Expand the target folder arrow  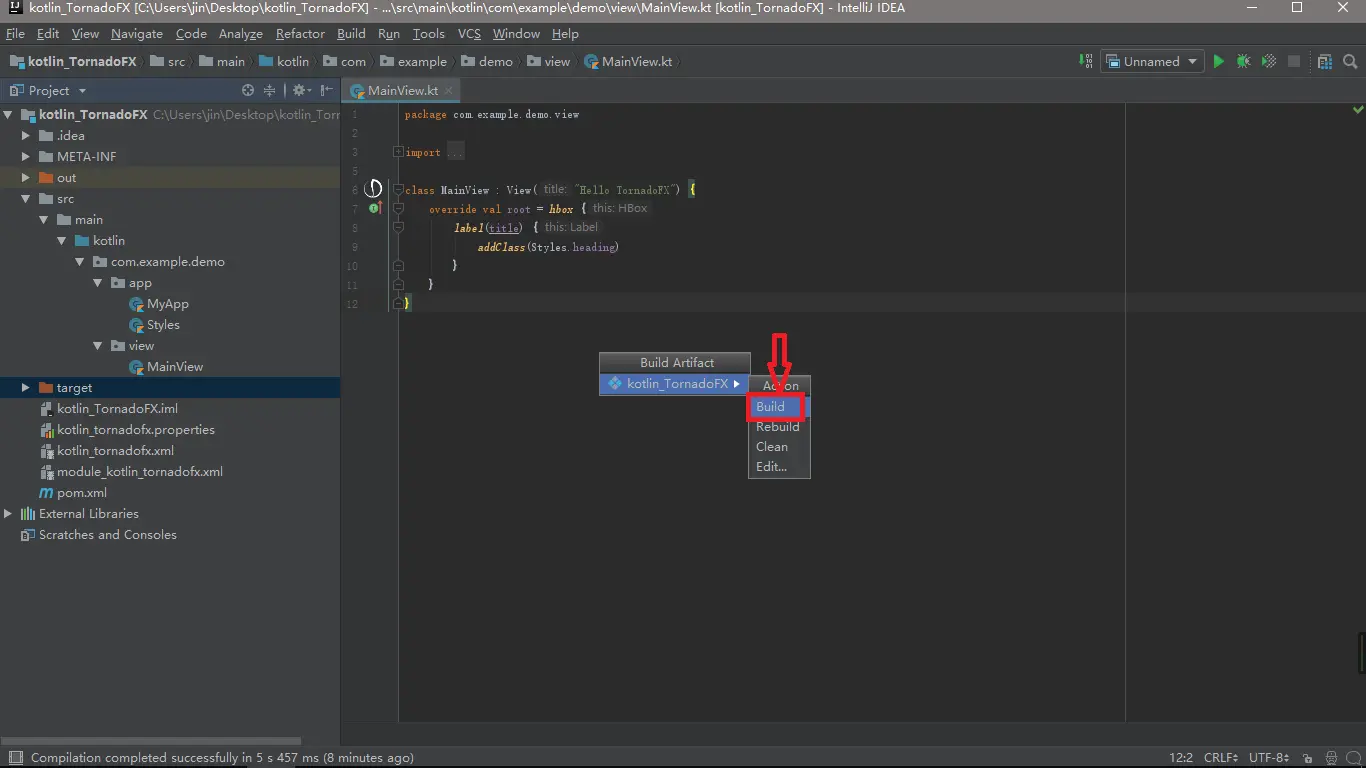26,388
